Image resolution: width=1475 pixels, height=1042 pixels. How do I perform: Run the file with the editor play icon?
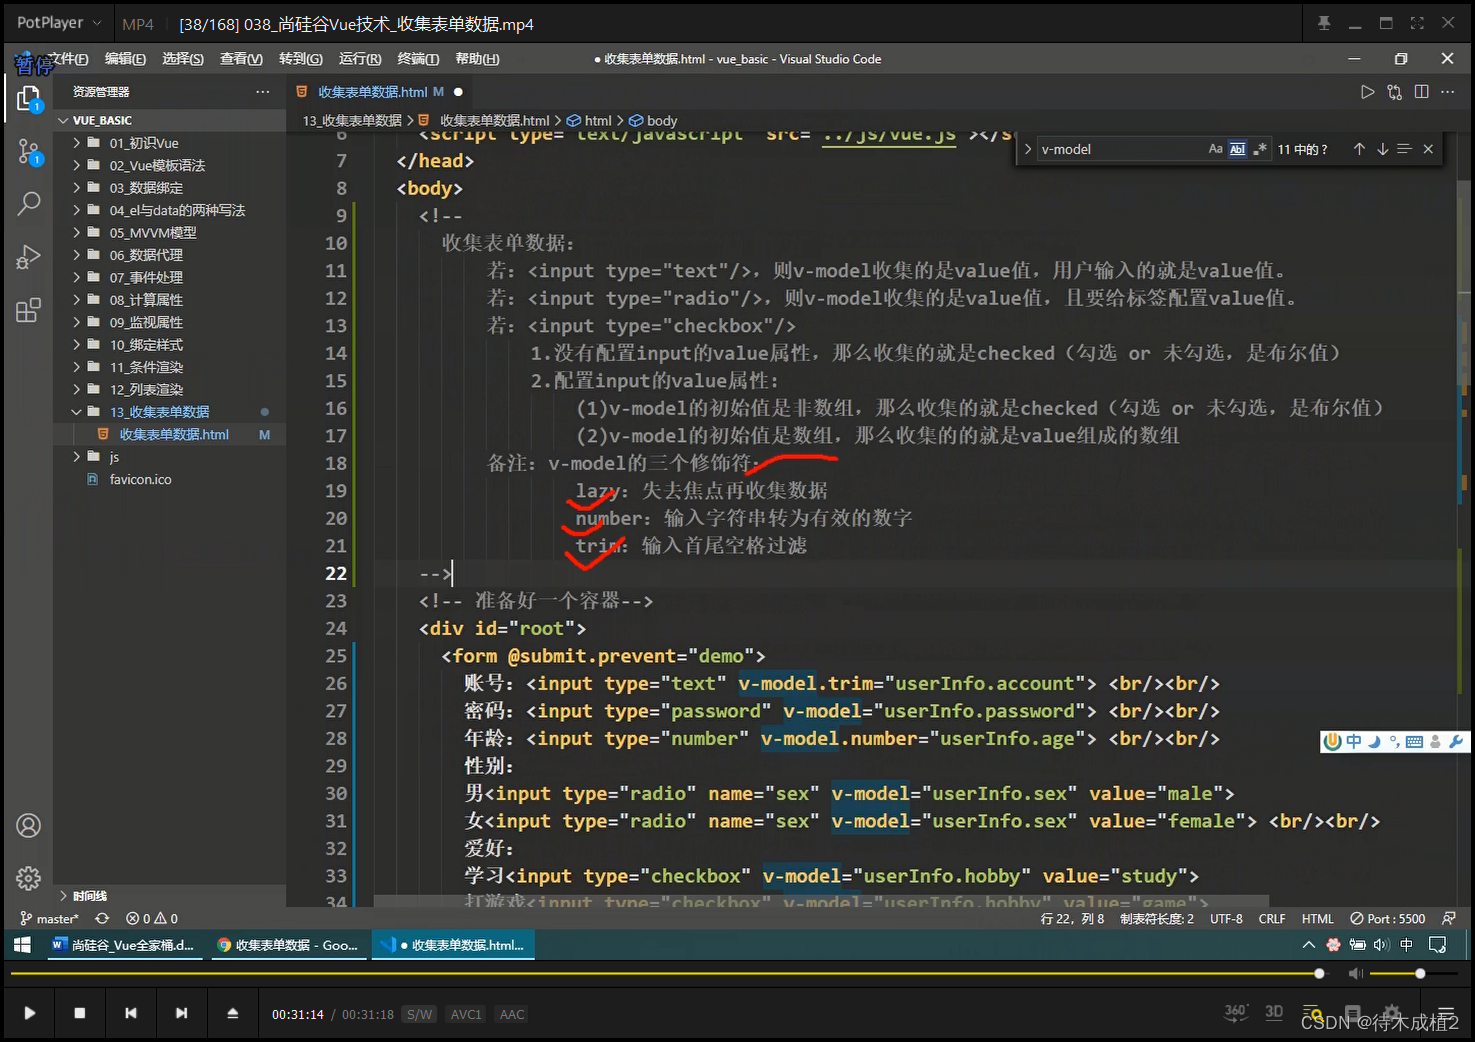(x=1367, y=92)
